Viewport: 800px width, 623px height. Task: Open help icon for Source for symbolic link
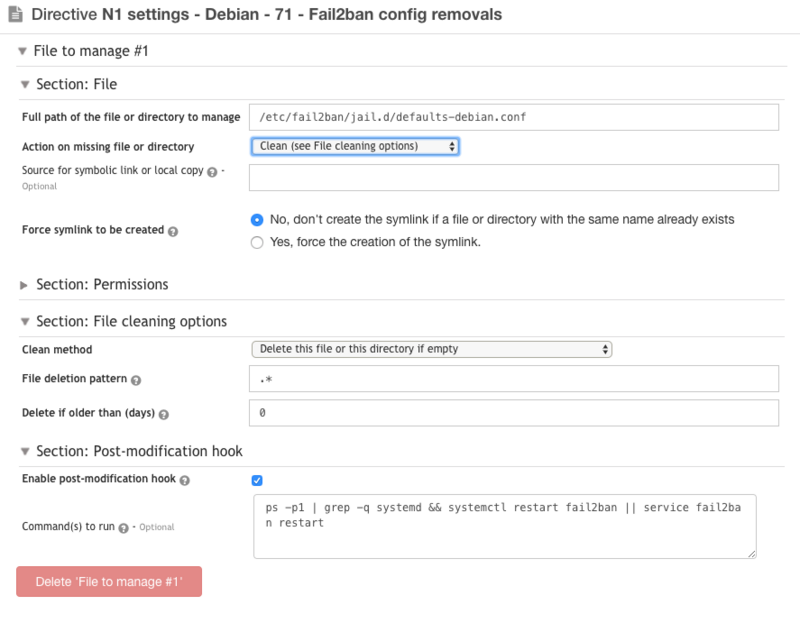tap(212, 172)
